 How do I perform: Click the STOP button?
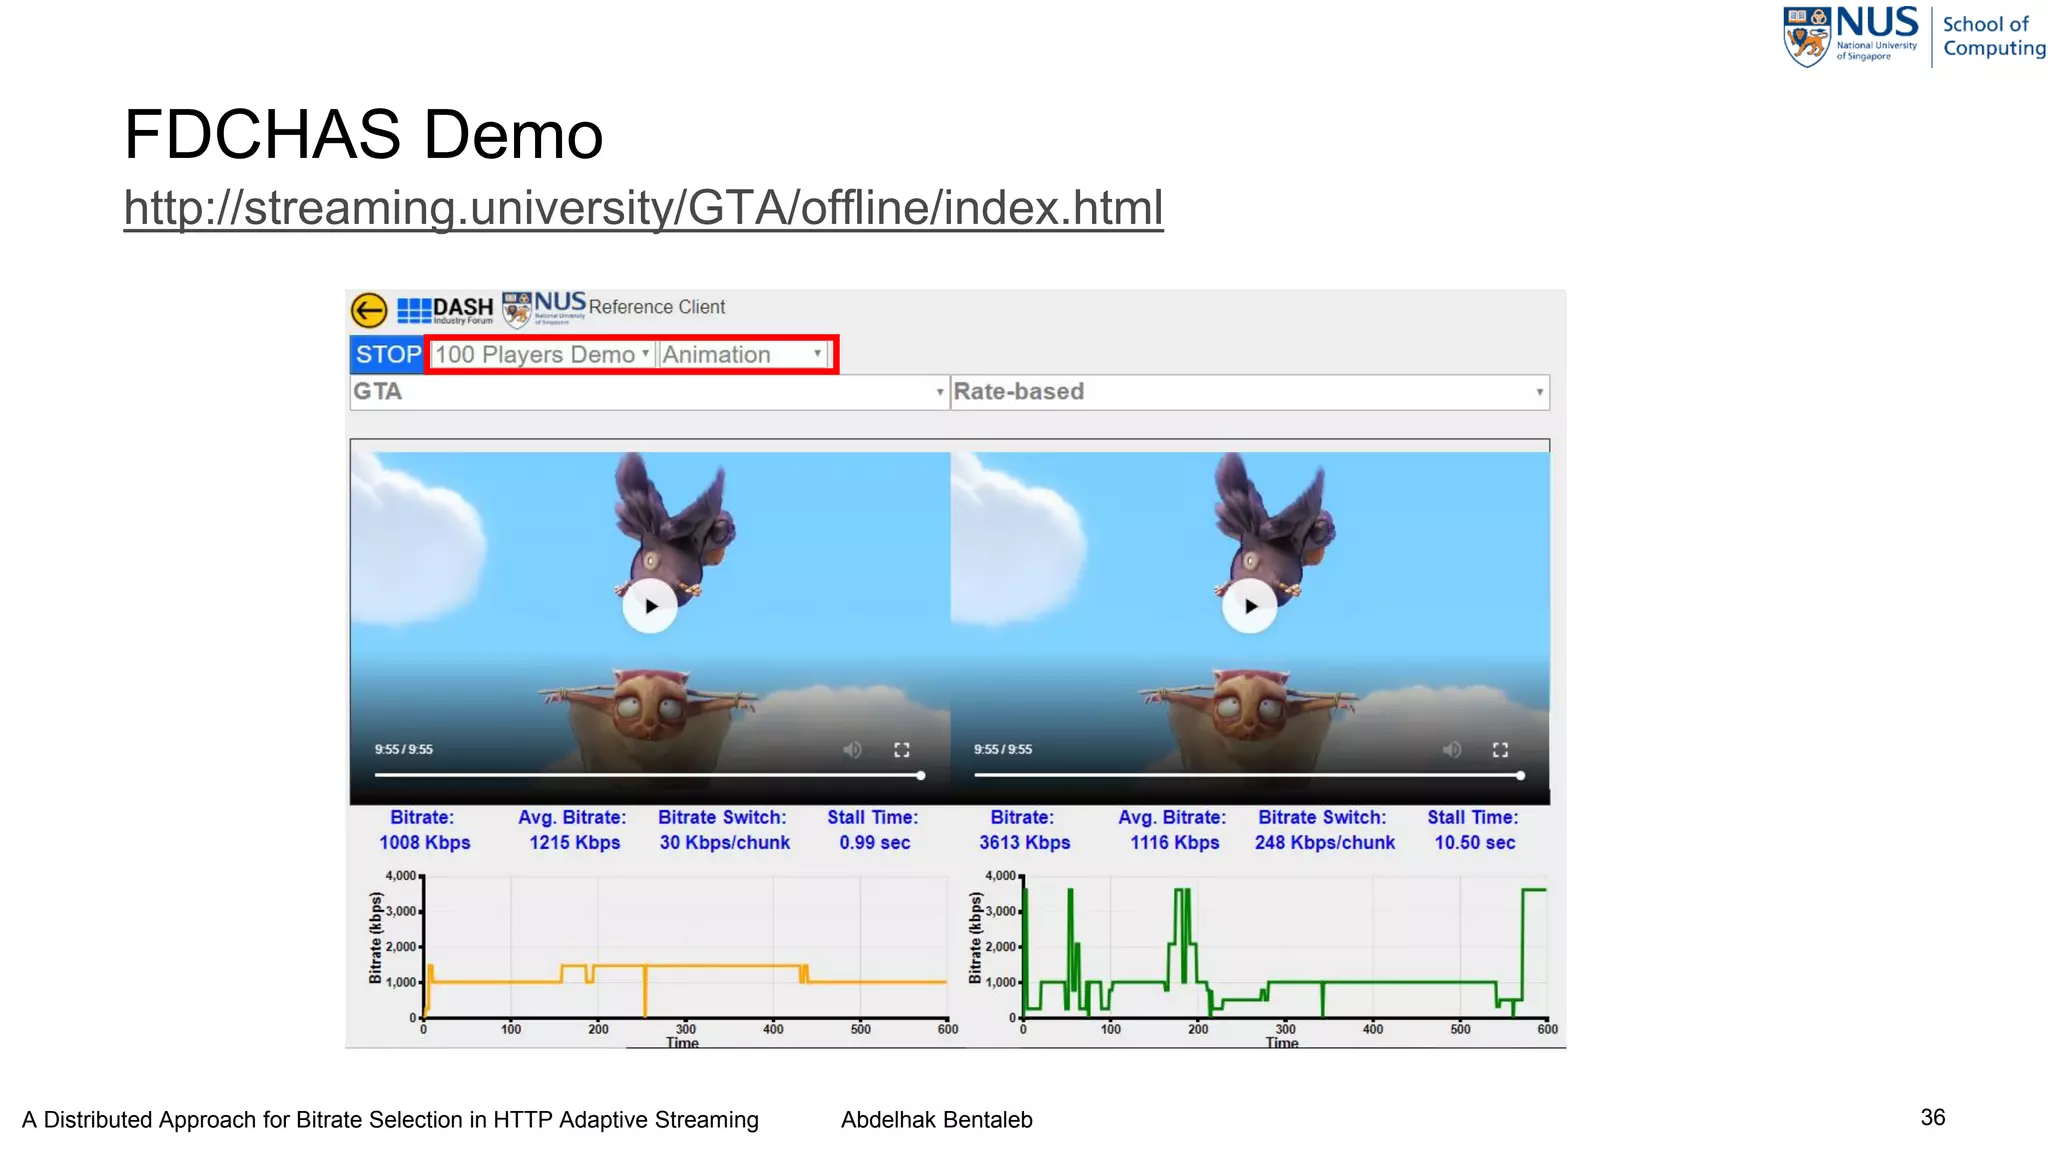tap(388, 355)
